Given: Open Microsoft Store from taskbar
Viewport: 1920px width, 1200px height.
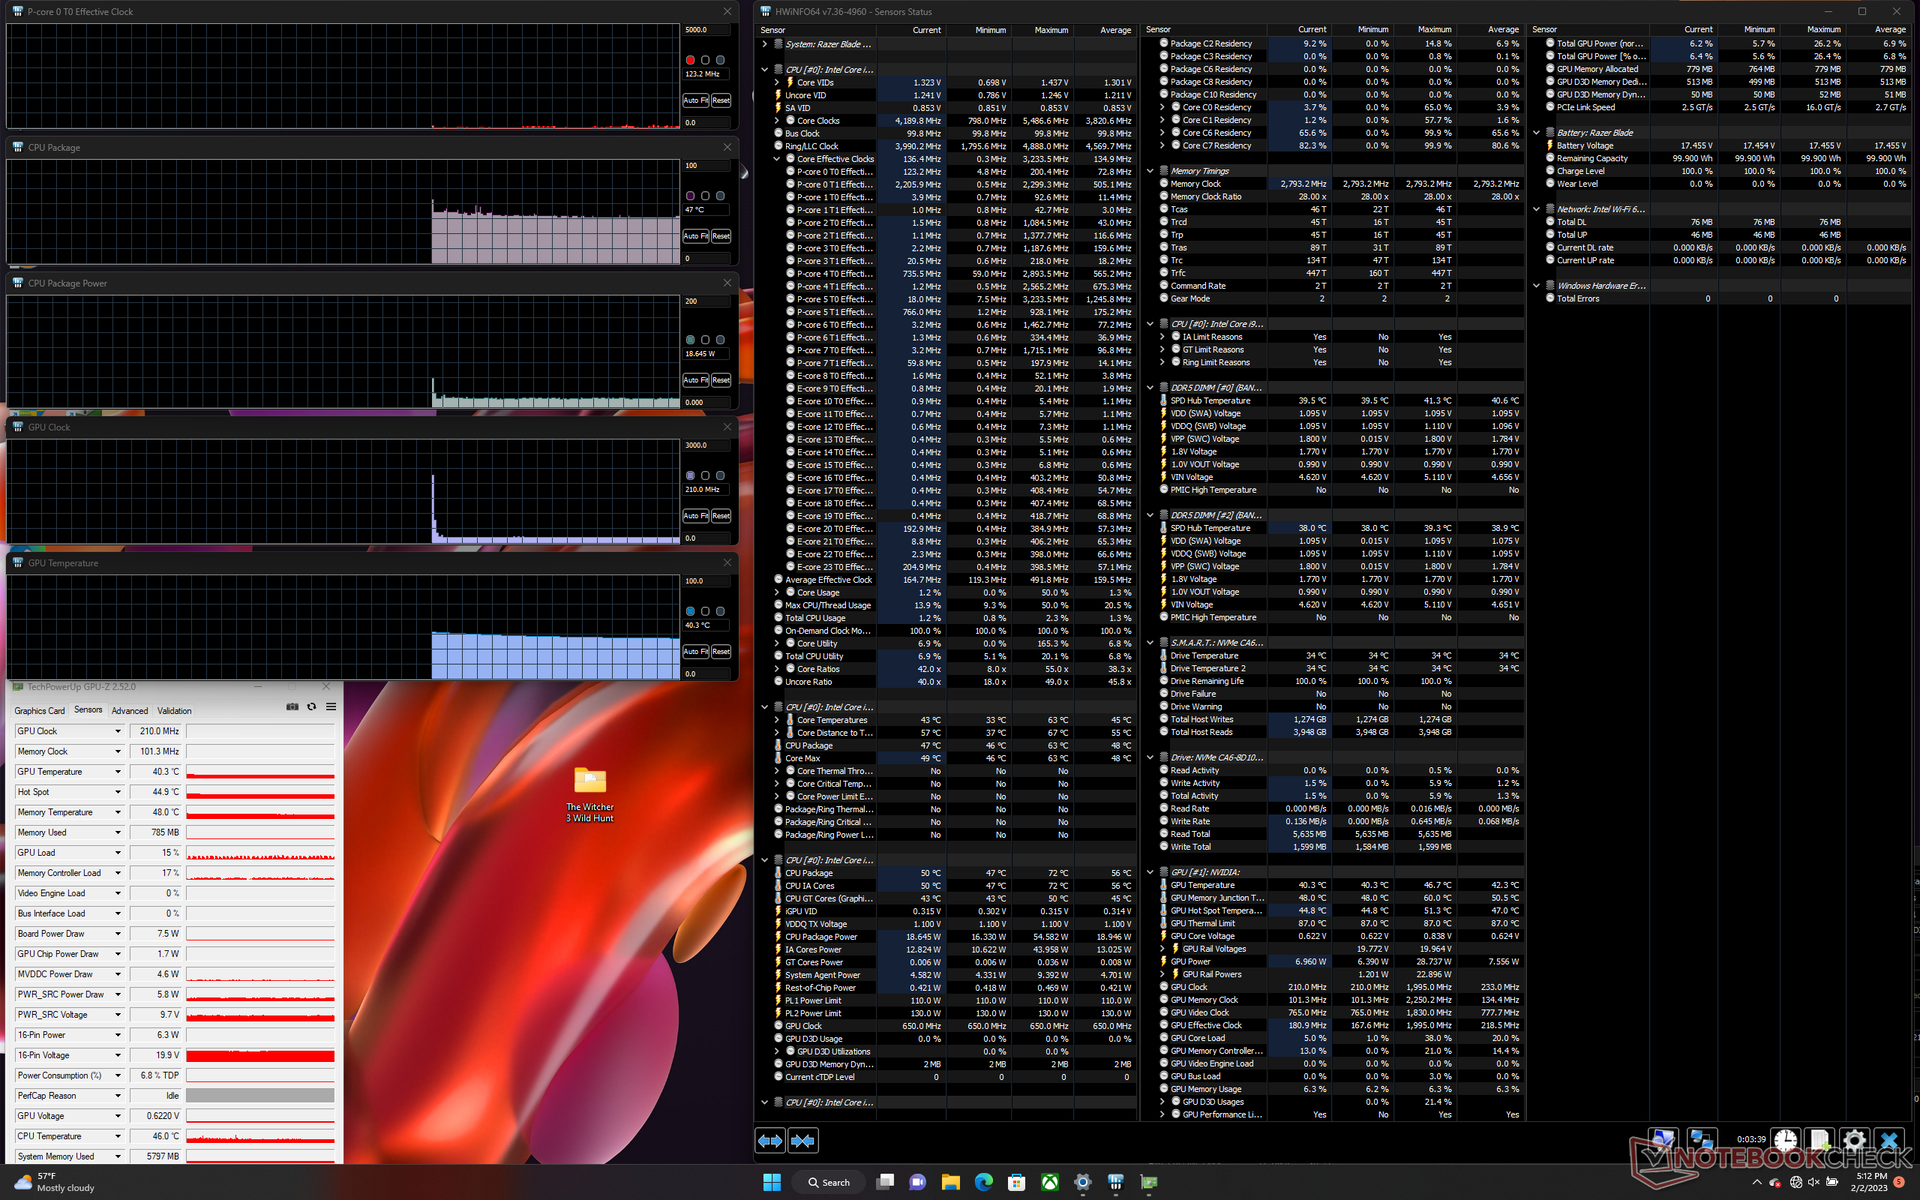Looking at the screenshot, I should point(1017,1182).
